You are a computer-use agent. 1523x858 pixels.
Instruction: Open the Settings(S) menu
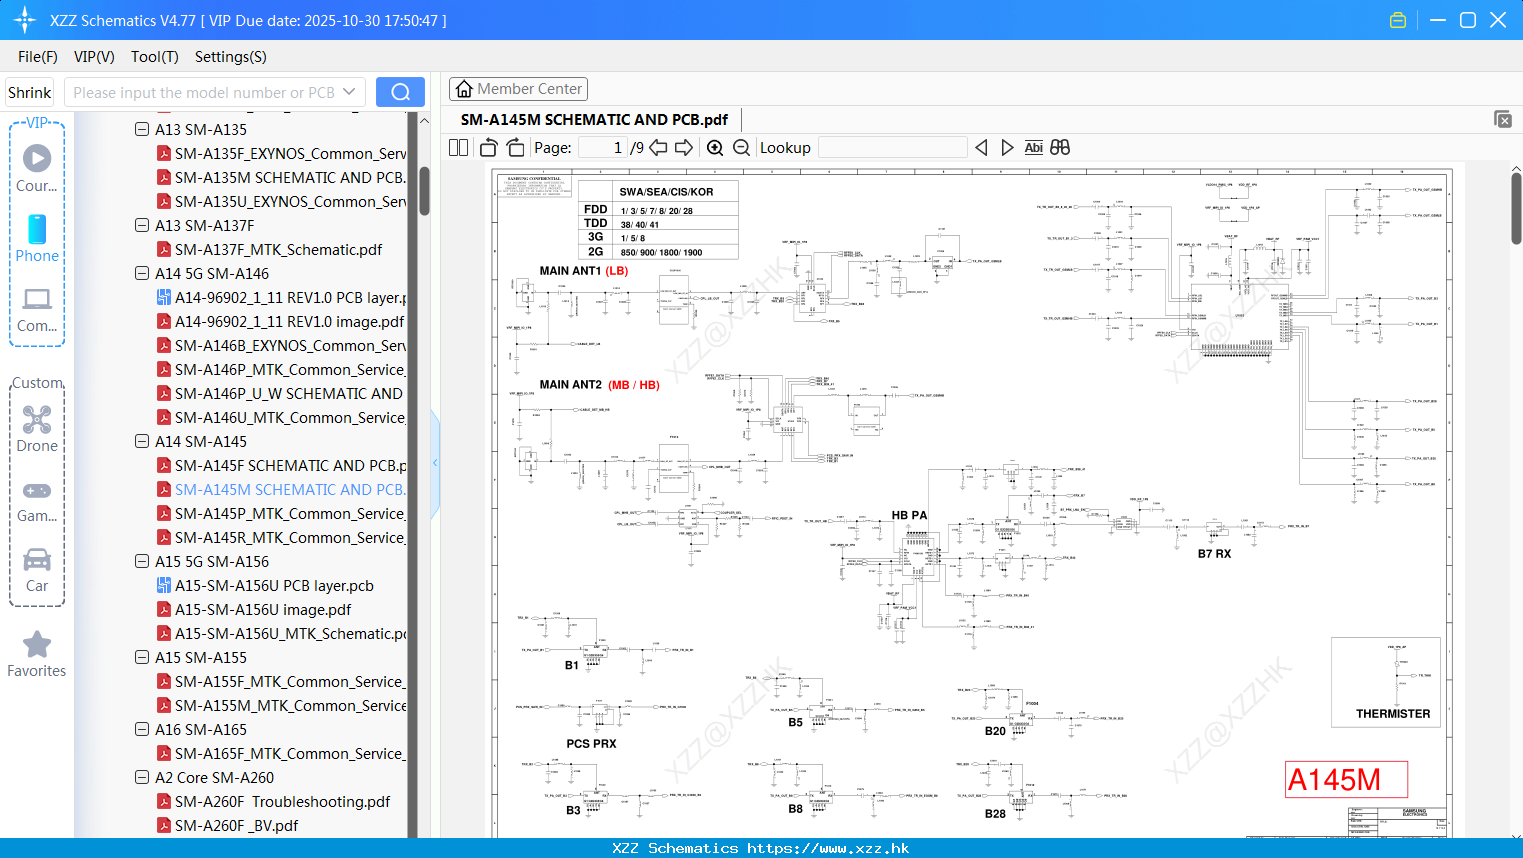click(x=231, y=57)
